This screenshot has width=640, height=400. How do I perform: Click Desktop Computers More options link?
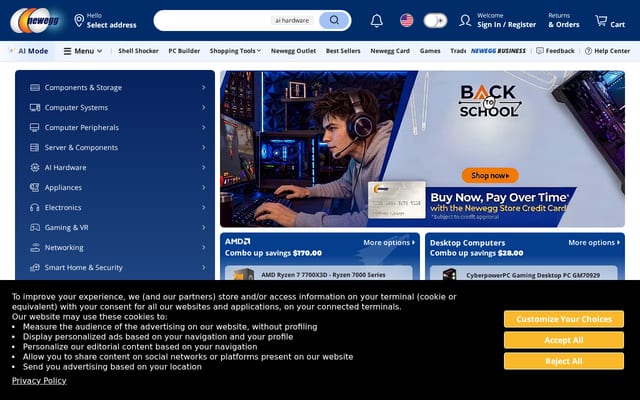pyautogui.click(x=594, y=242)
